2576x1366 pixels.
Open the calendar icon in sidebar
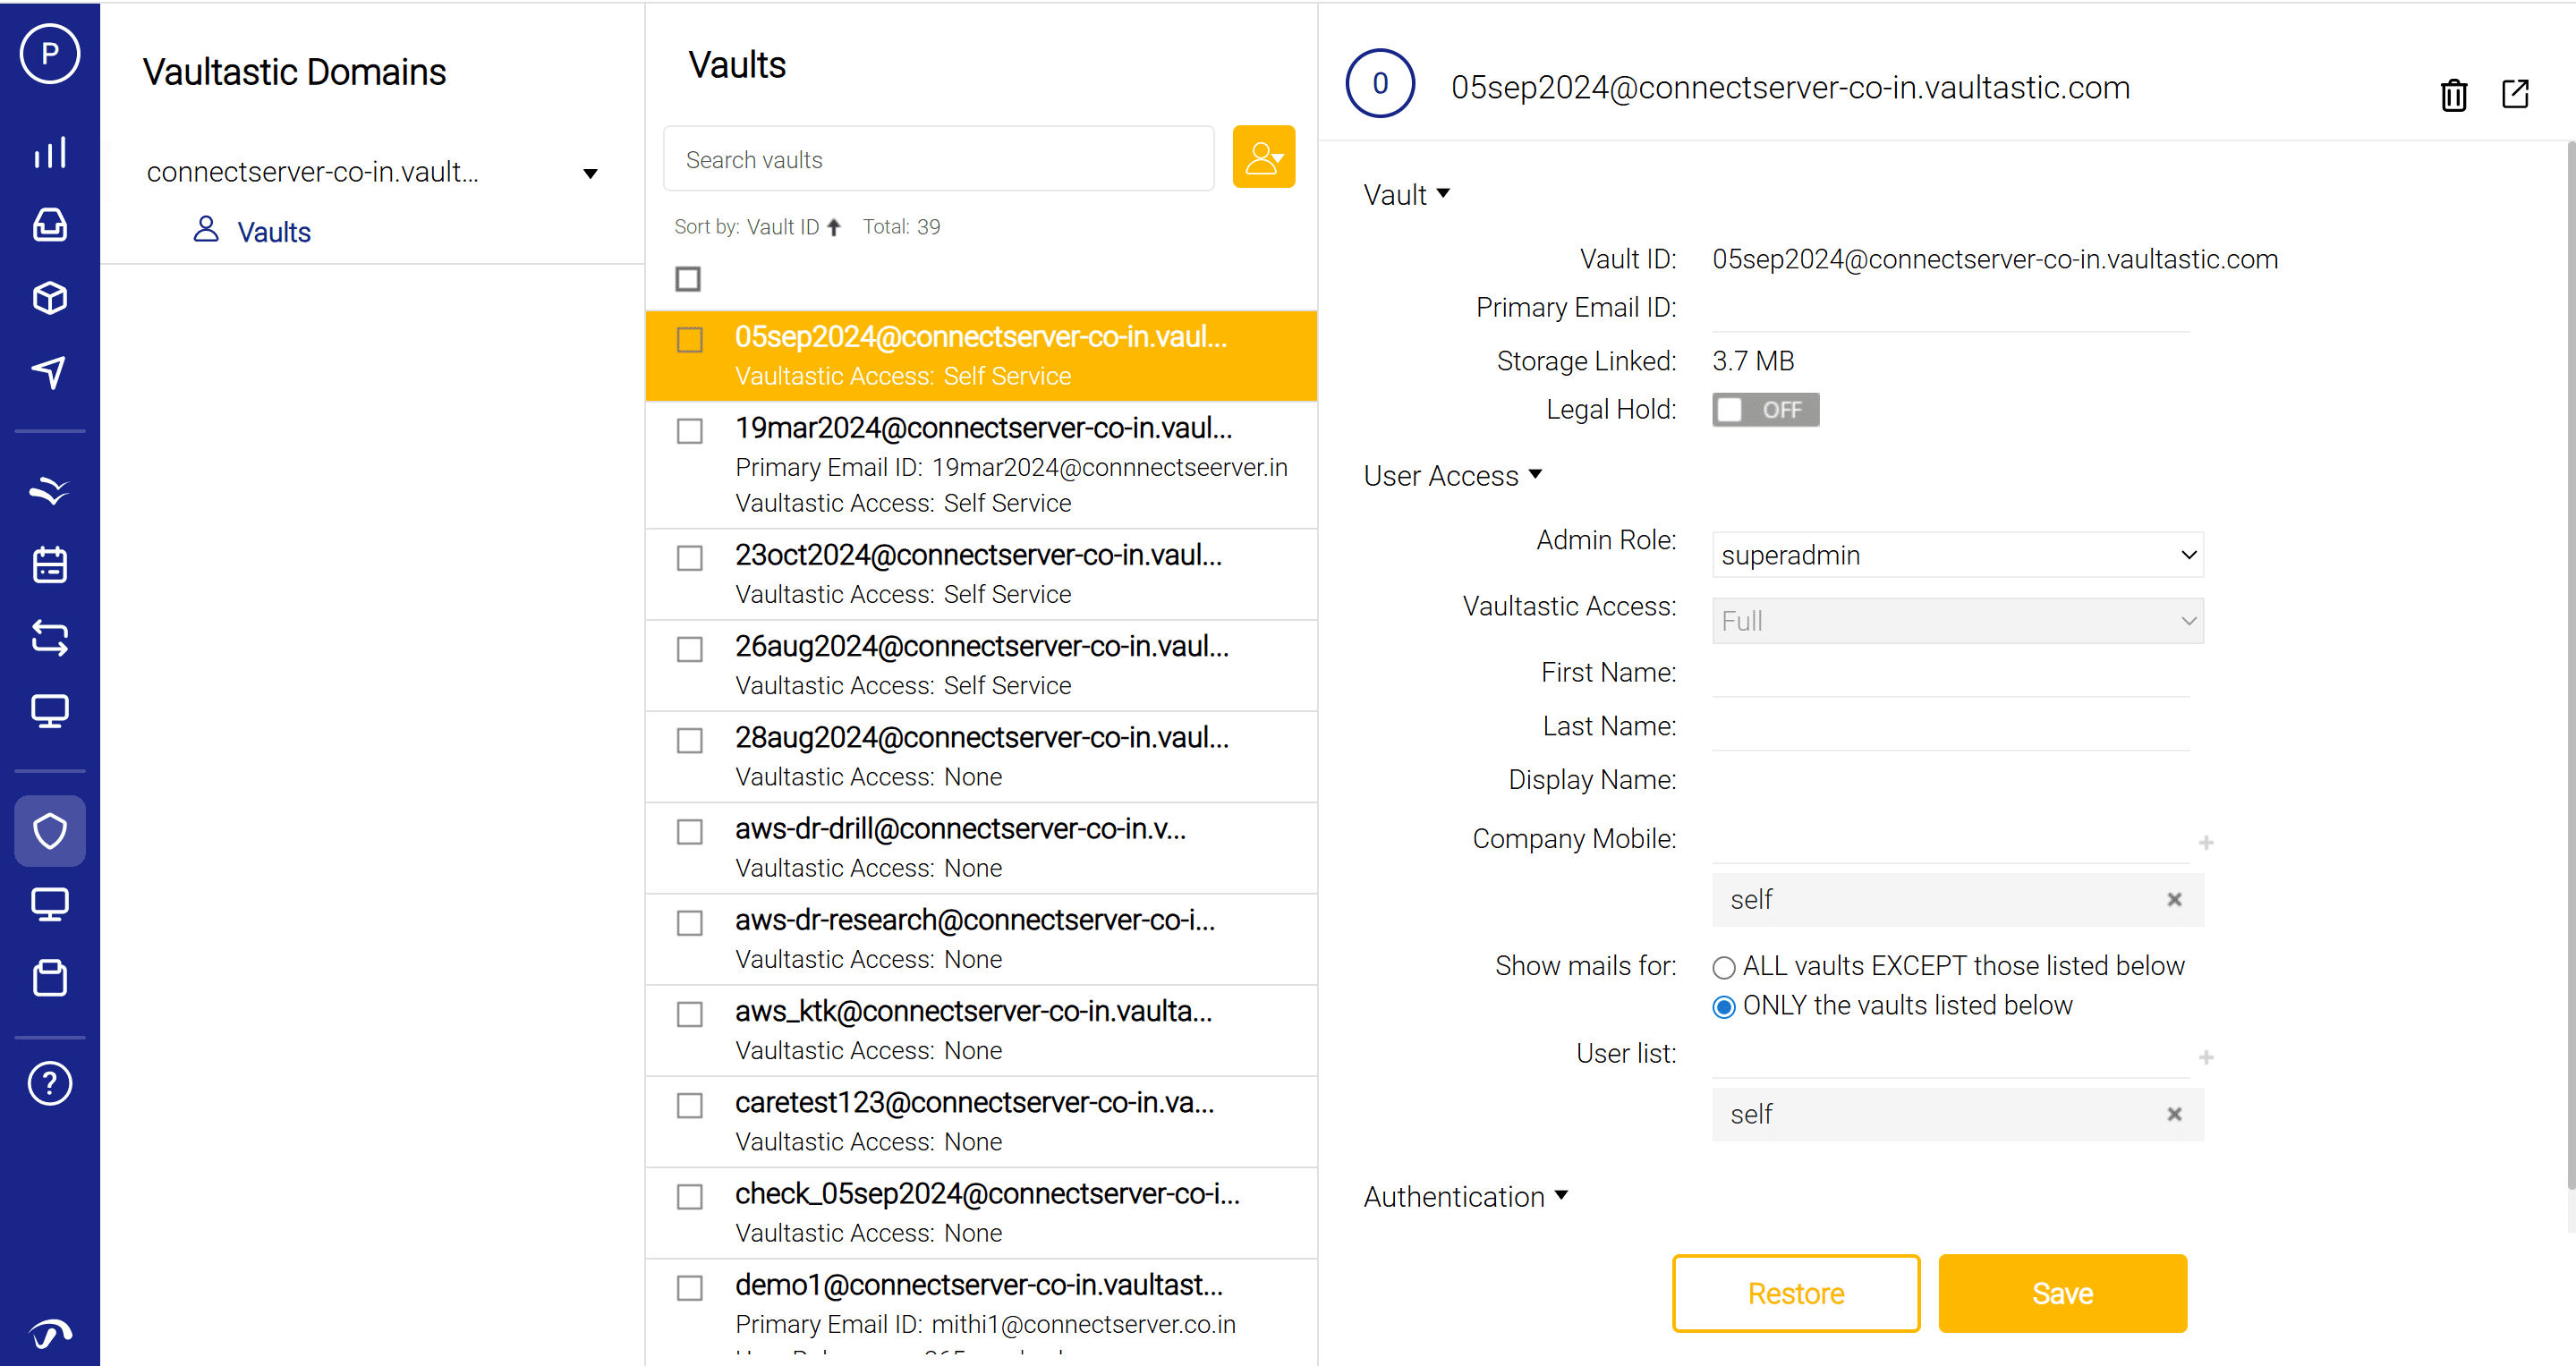point(50,565)
